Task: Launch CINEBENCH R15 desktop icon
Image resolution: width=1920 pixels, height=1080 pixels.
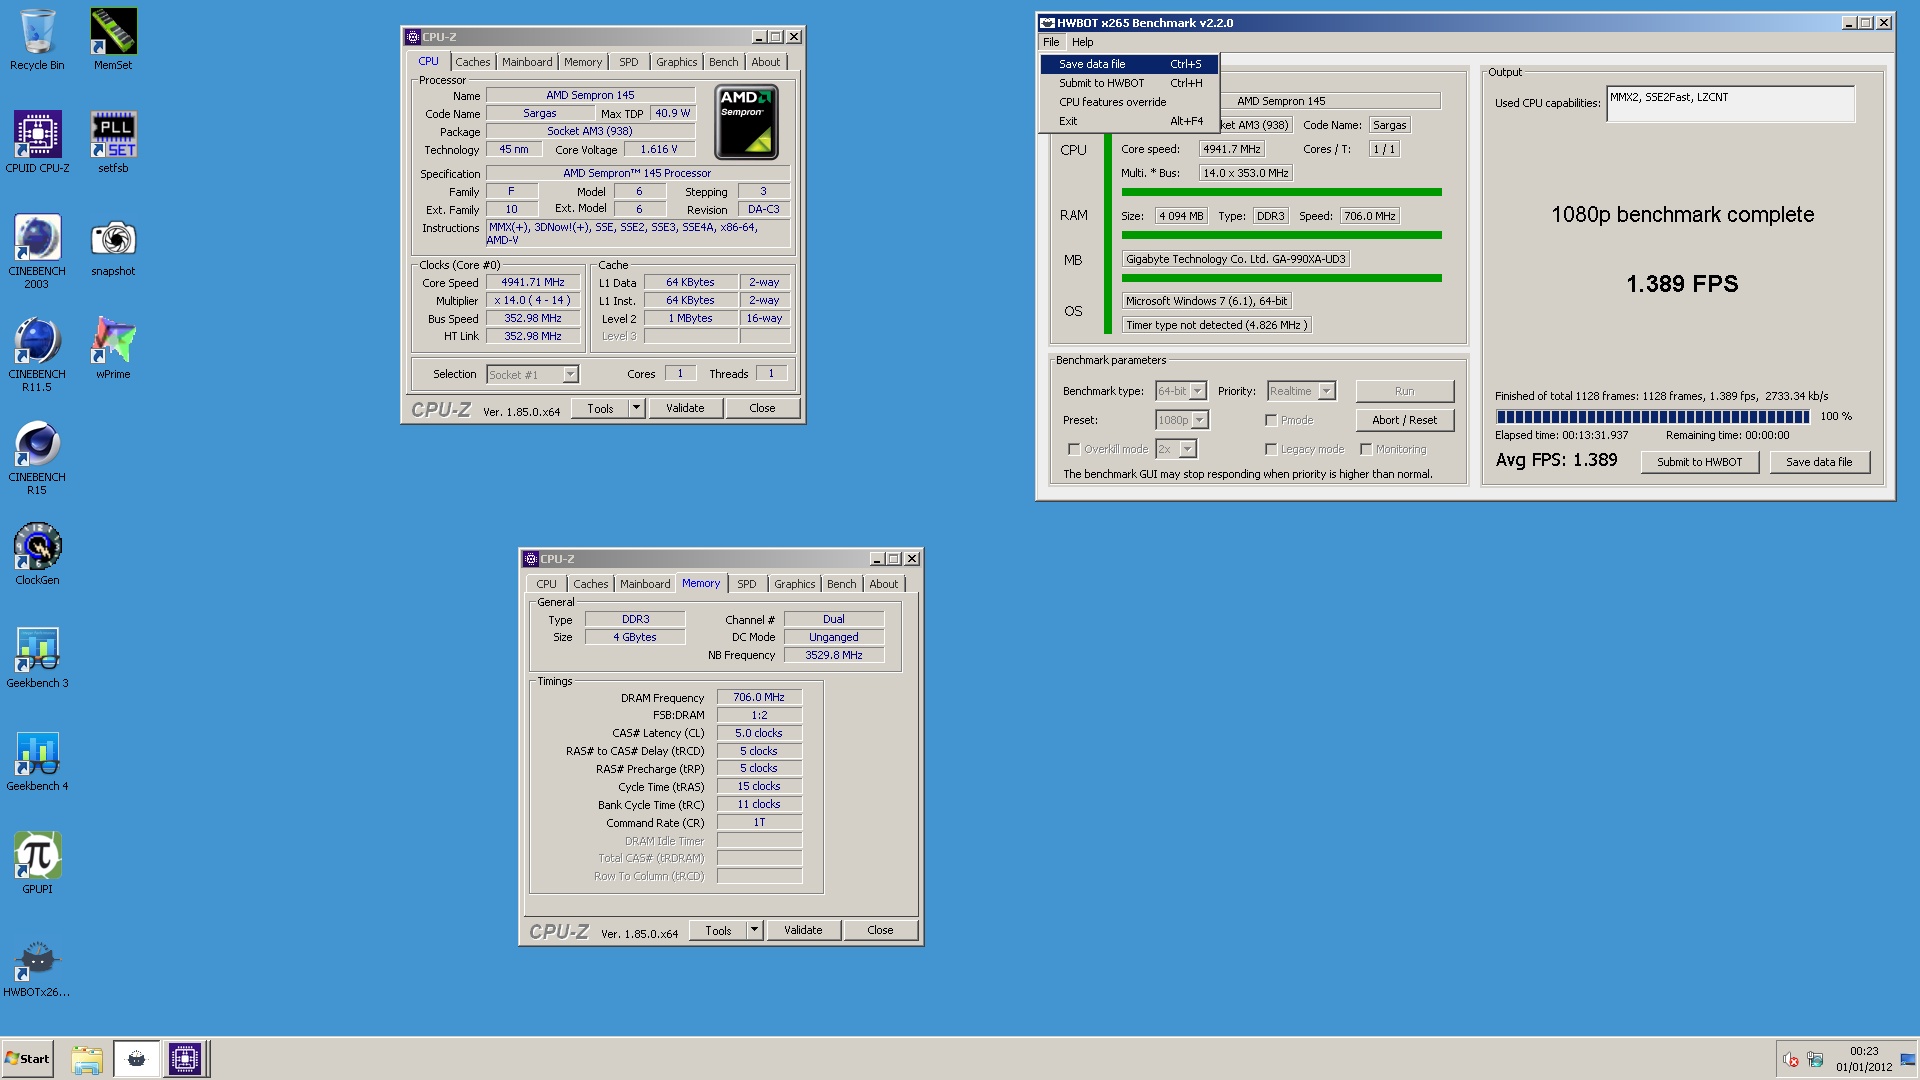Action: [37, 457]
